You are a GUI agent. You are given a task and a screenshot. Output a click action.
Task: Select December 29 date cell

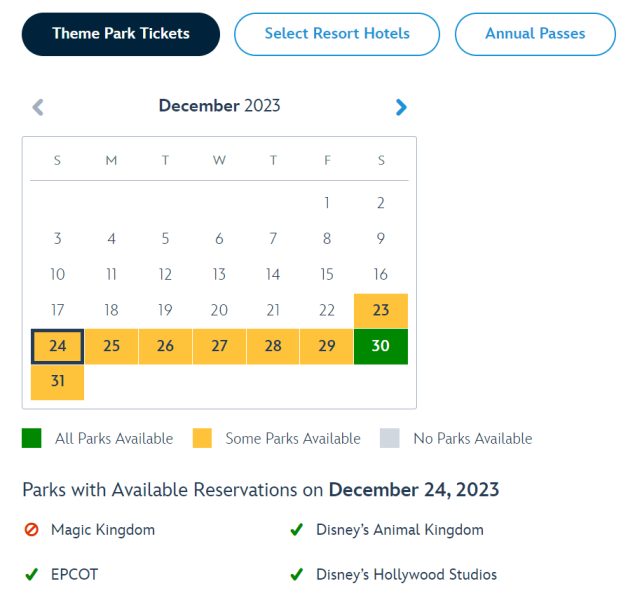point(327,346)
